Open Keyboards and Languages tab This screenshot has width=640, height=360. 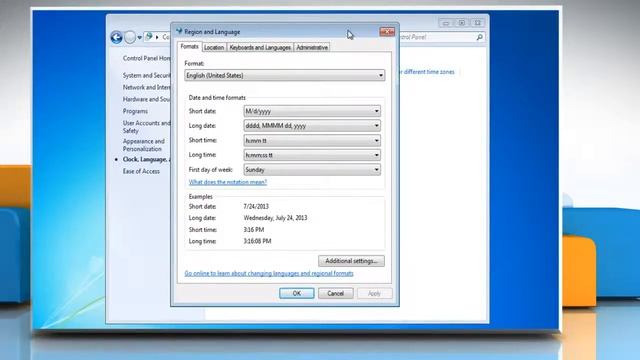260,47
